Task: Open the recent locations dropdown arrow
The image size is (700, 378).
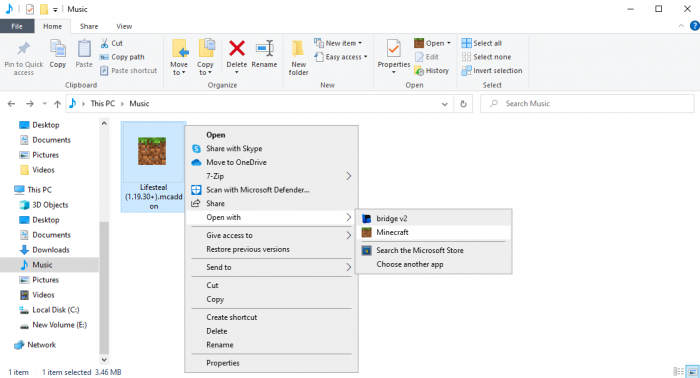Action: [44, 104]
